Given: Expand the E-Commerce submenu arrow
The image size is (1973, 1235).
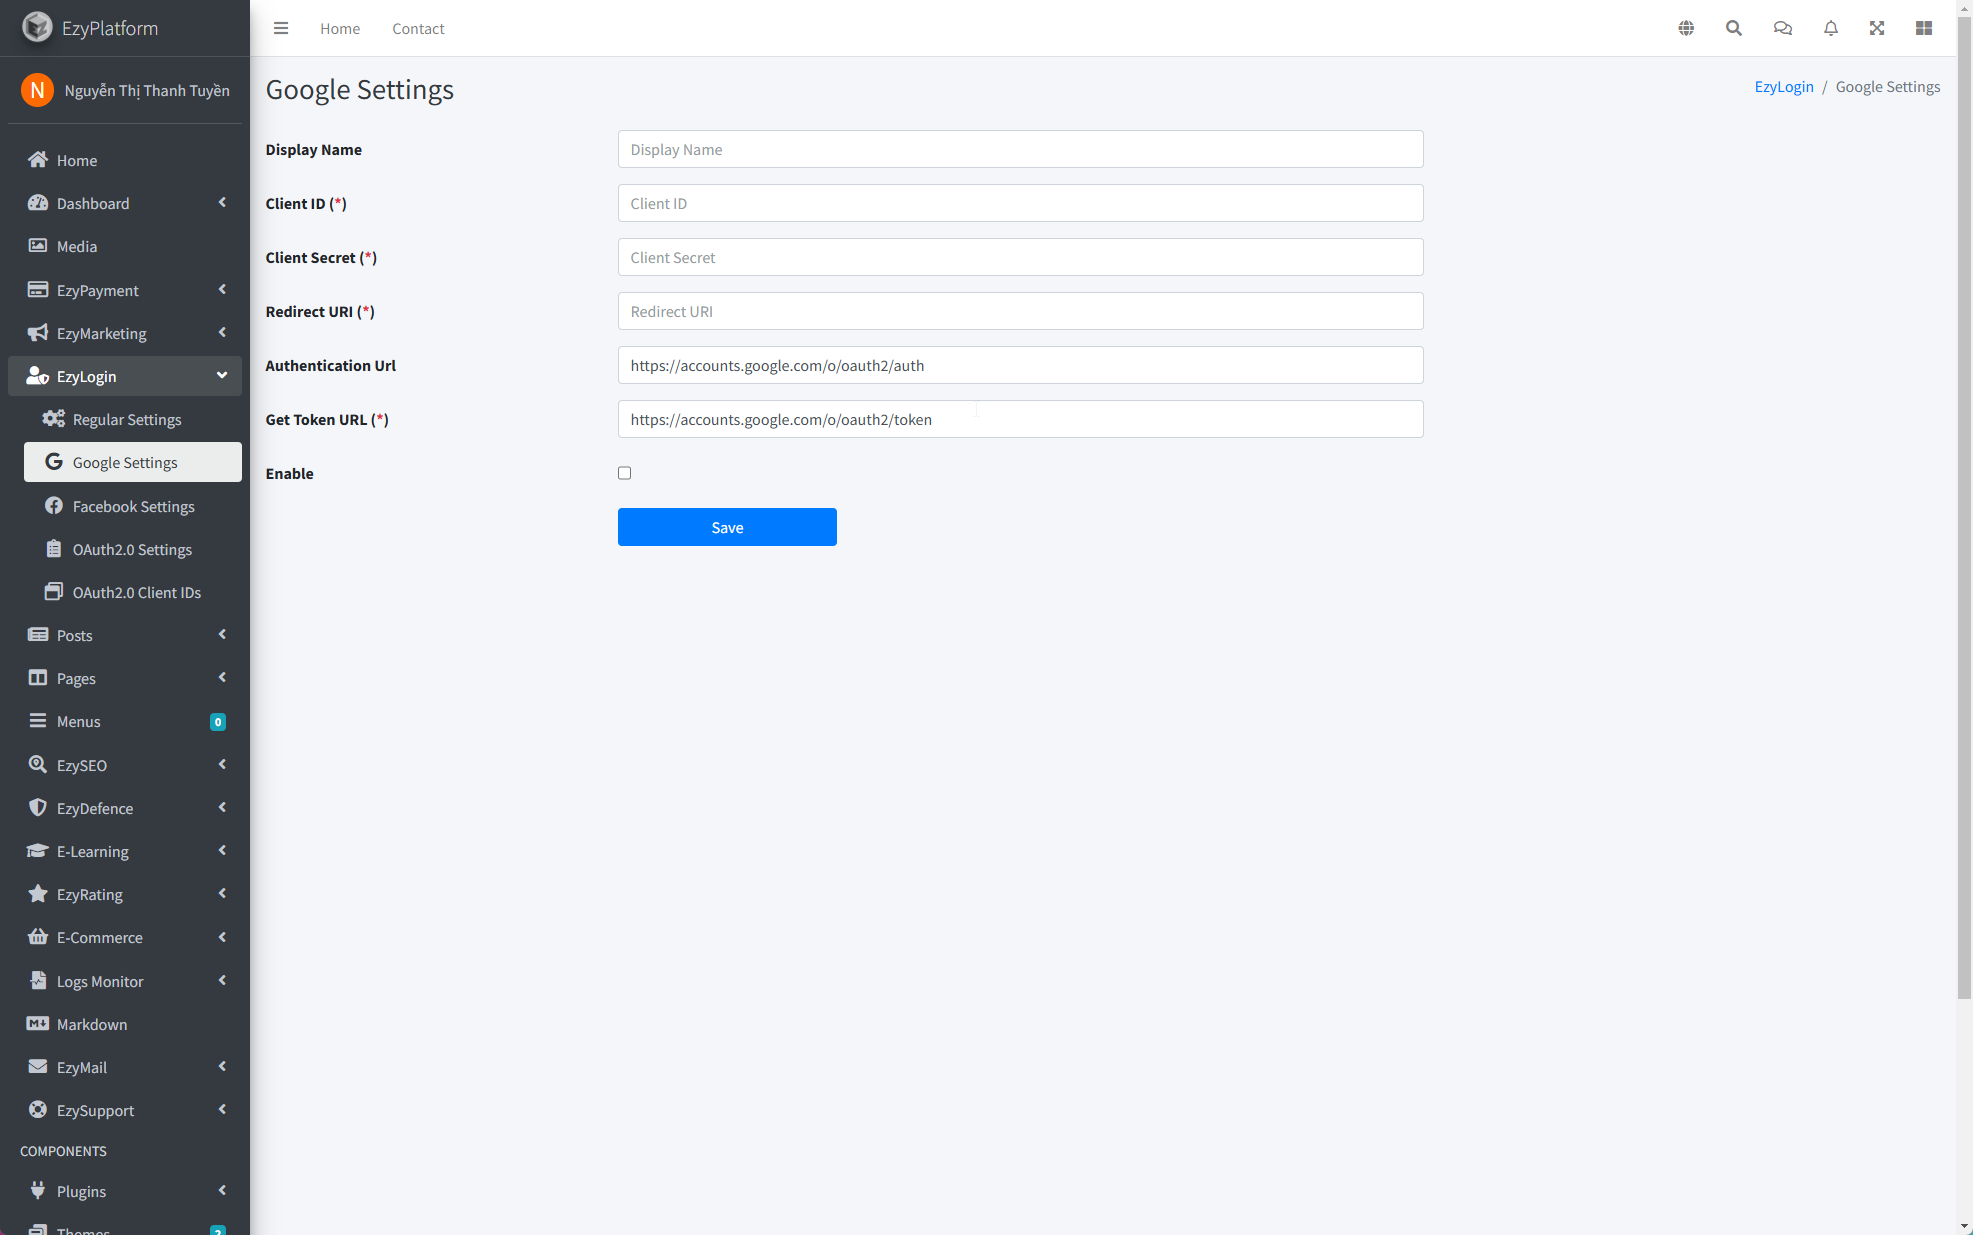Looking at the screenshot, I should point(222,937).
